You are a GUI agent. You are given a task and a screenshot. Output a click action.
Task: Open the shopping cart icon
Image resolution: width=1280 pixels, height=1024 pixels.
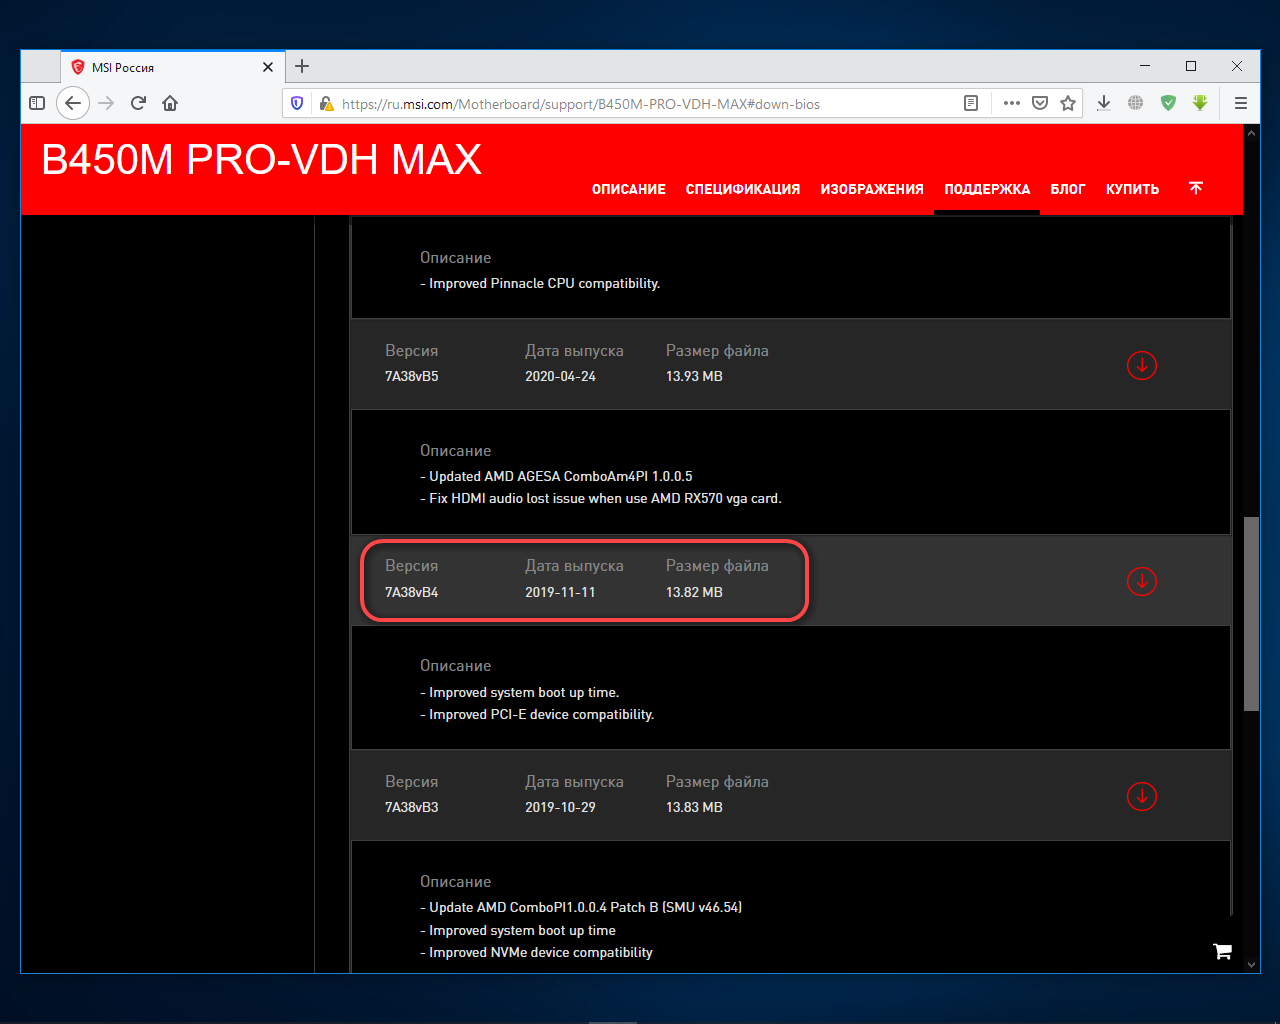1222,951
